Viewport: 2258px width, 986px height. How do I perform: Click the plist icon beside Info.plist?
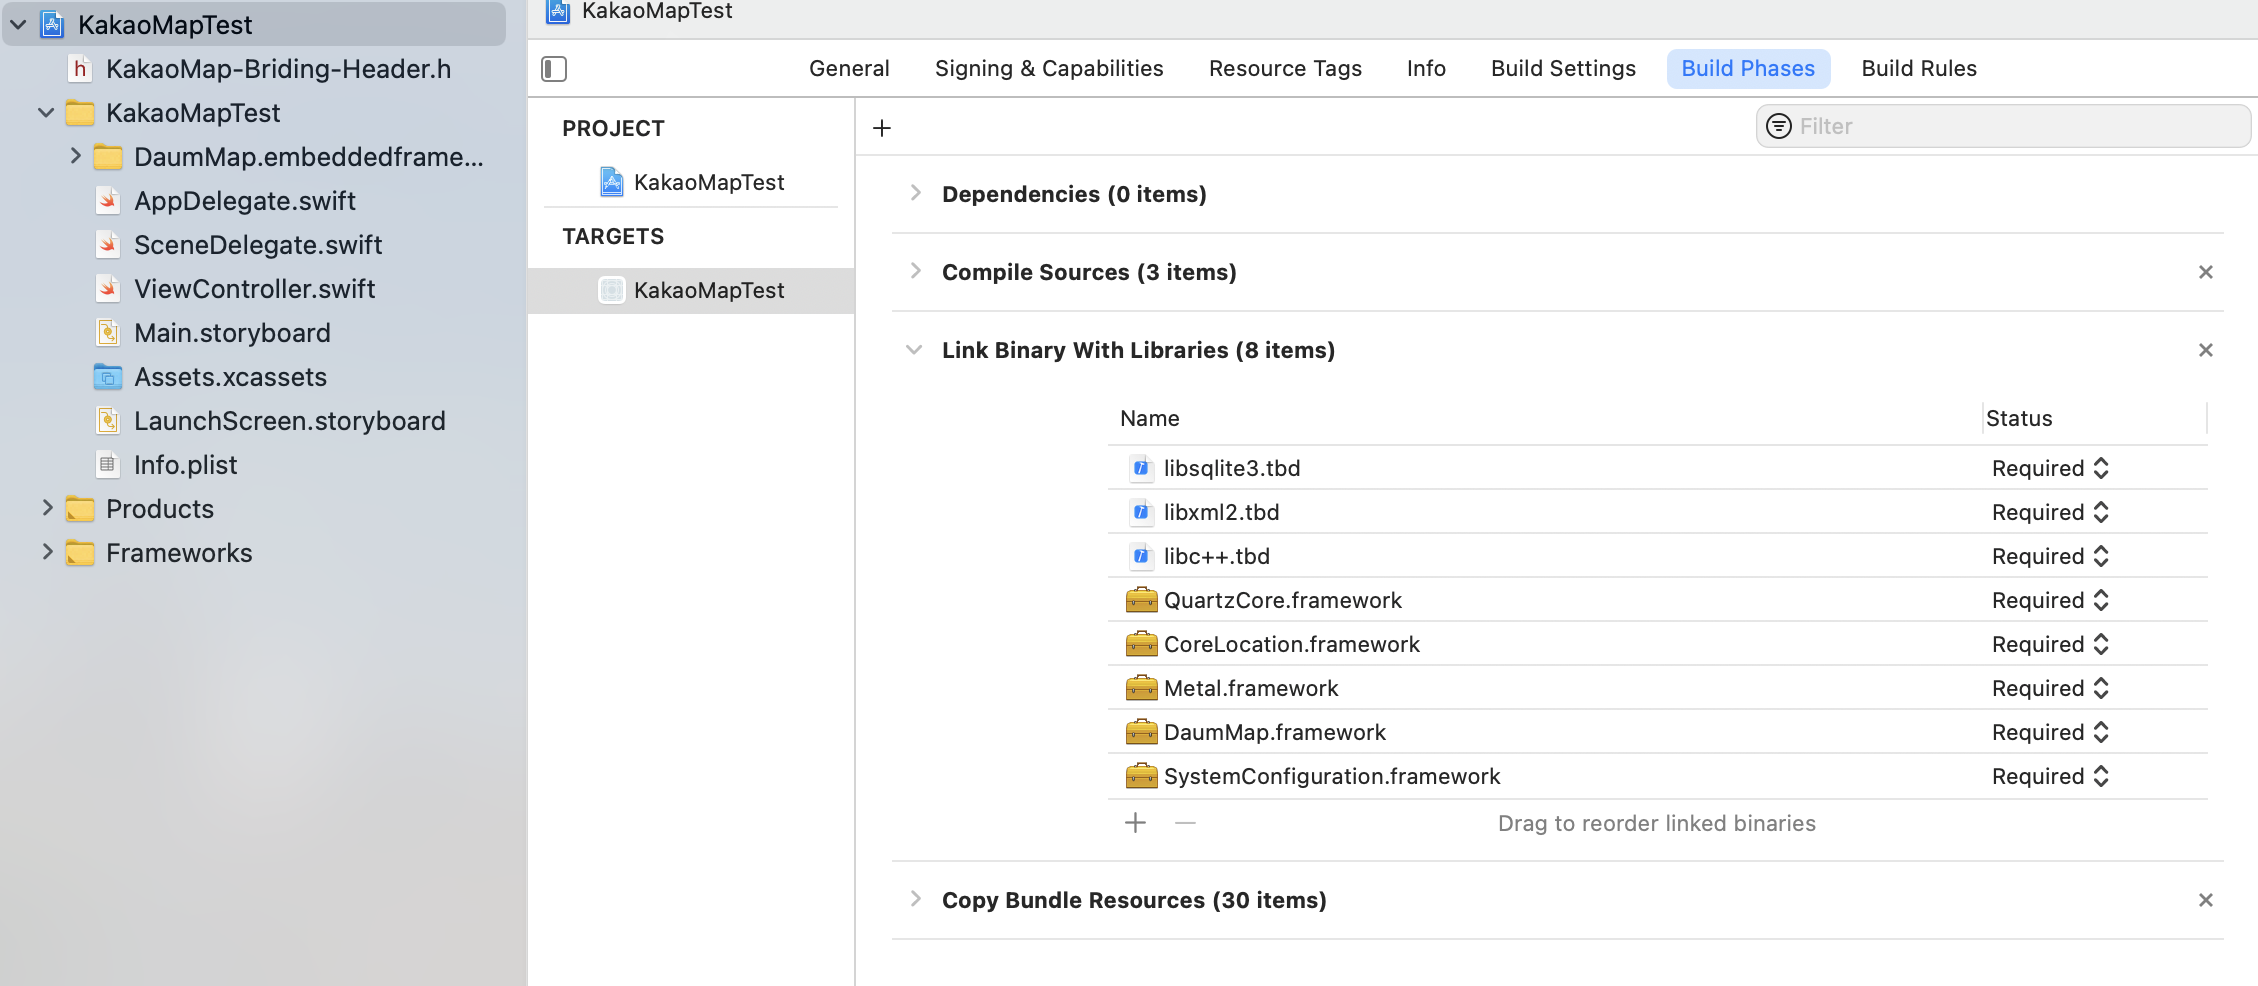pyautogui.click(x=108, y=465)
